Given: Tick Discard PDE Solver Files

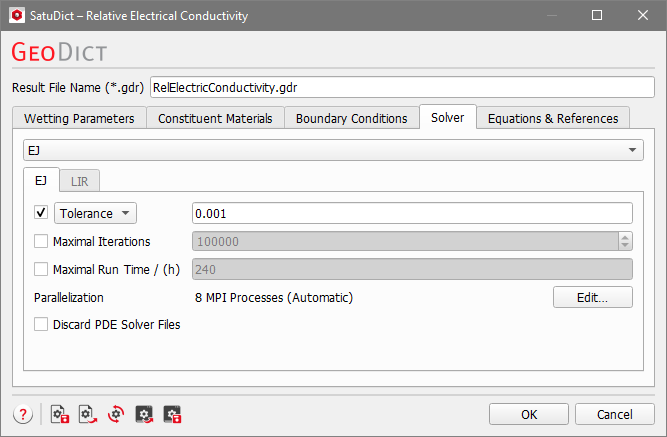Looking at the screenshot, I should click(41, 324).
